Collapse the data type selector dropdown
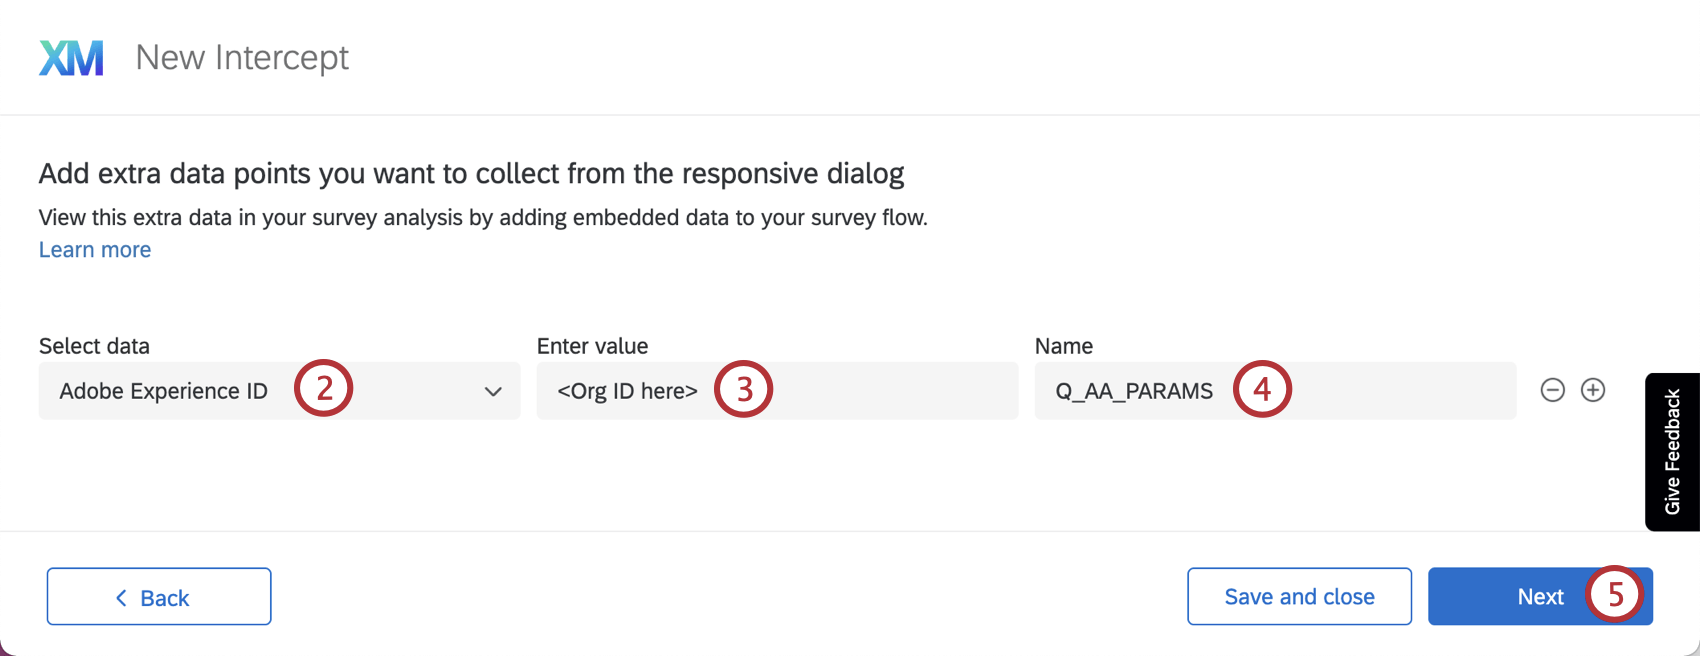The height and width of the screenshot is (656, 1700). pos(492,391)
